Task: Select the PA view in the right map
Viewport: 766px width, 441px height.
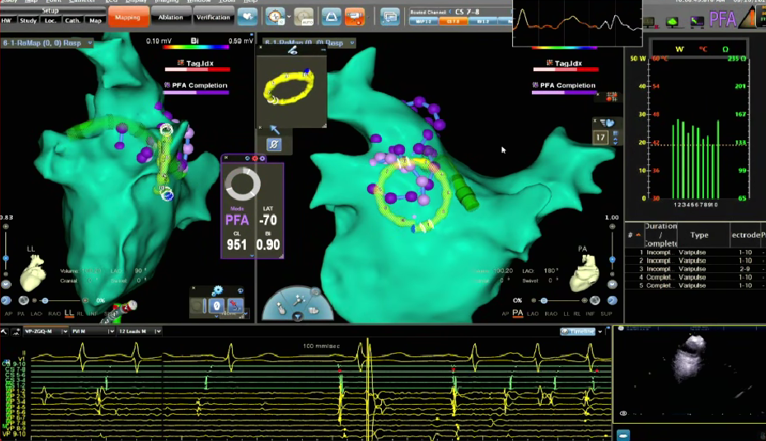Action: pyautogui.click(x=518, y=313)
